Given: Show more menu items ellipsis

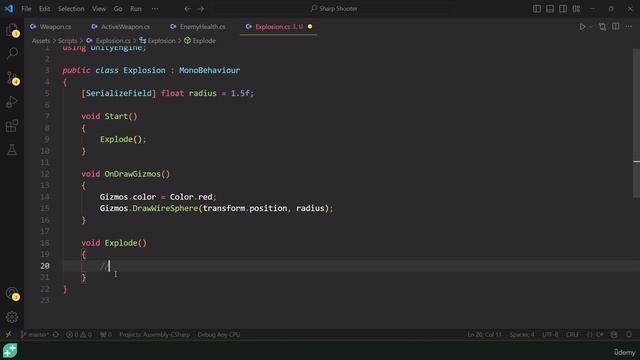Looking at the screenshot, I should (x=155, y=9).
